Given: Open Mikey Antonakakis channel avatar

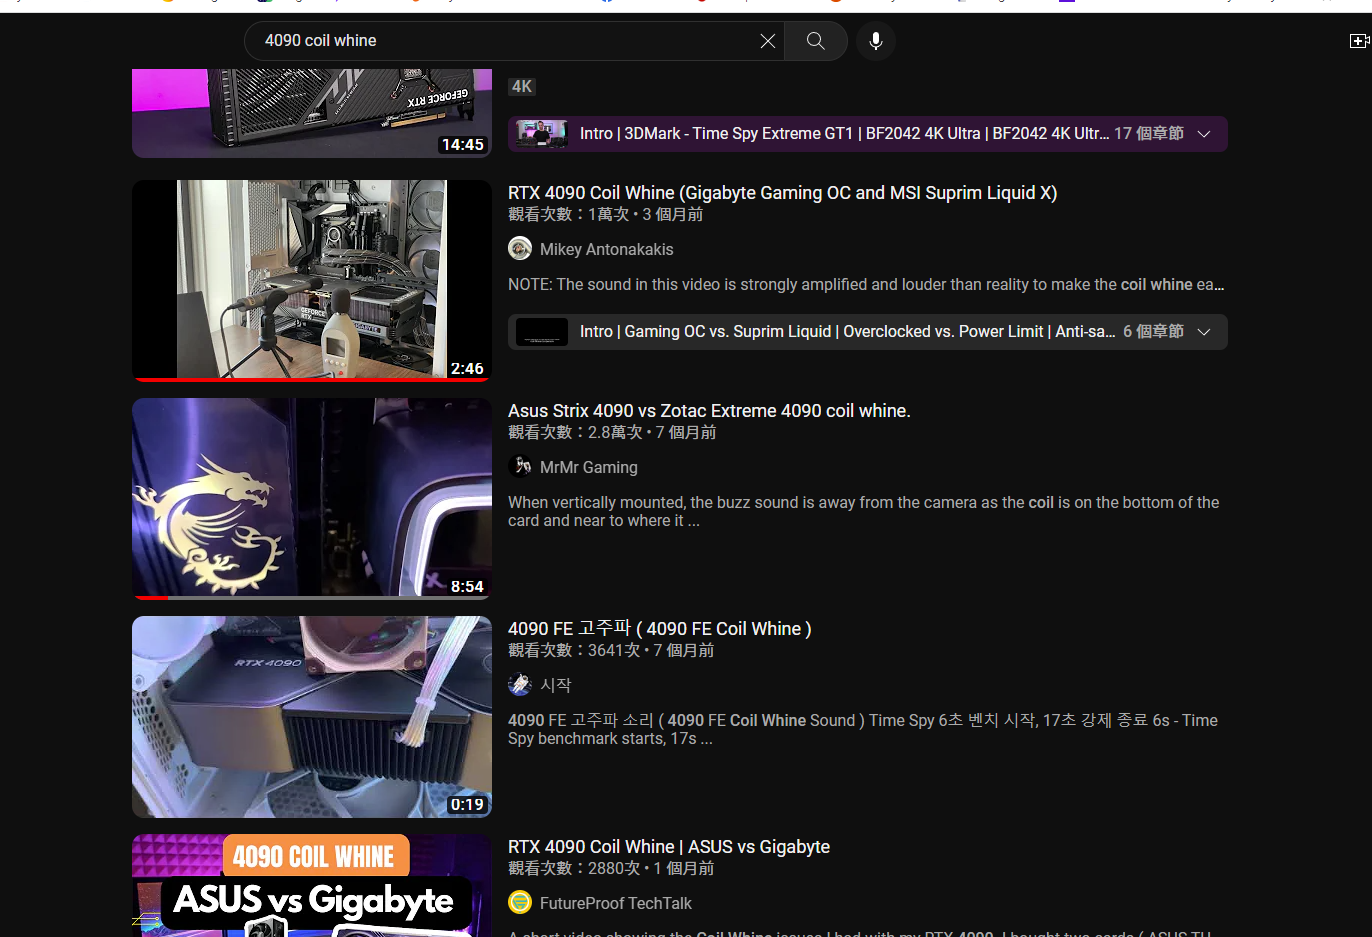Looking at the screenshot, I should point(520,249).
